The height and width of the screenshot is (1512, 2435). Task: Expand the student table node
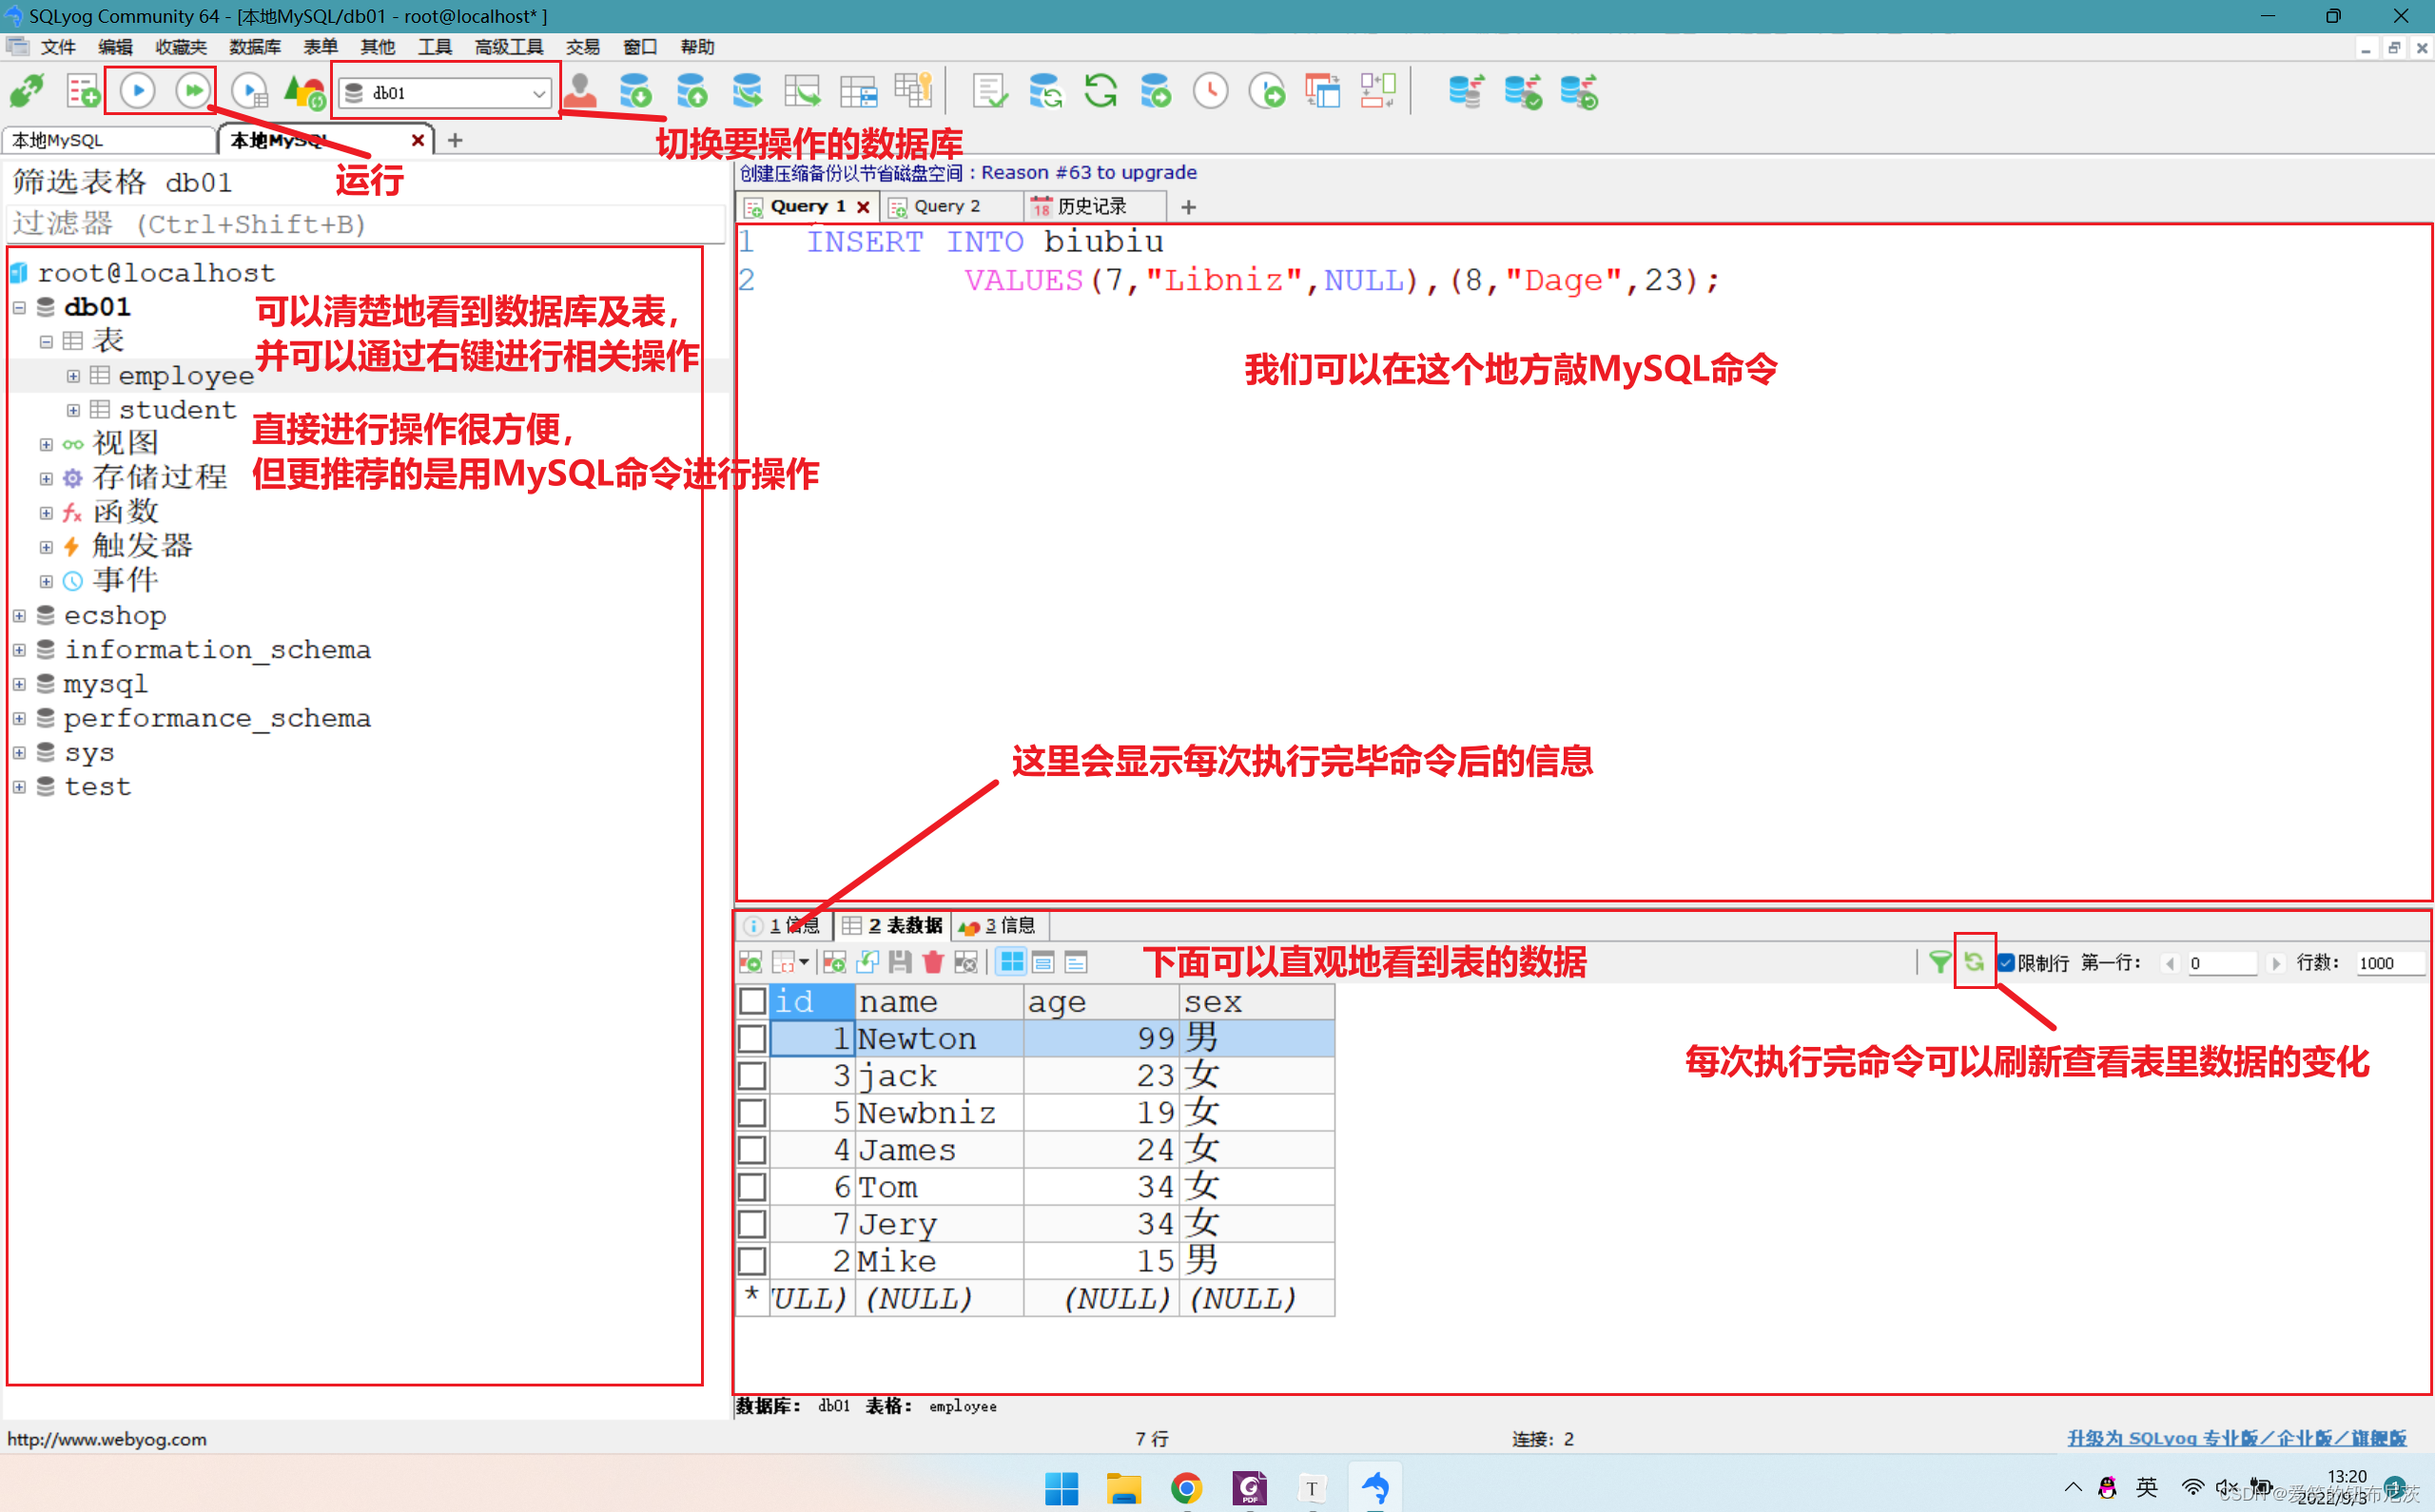73,410
